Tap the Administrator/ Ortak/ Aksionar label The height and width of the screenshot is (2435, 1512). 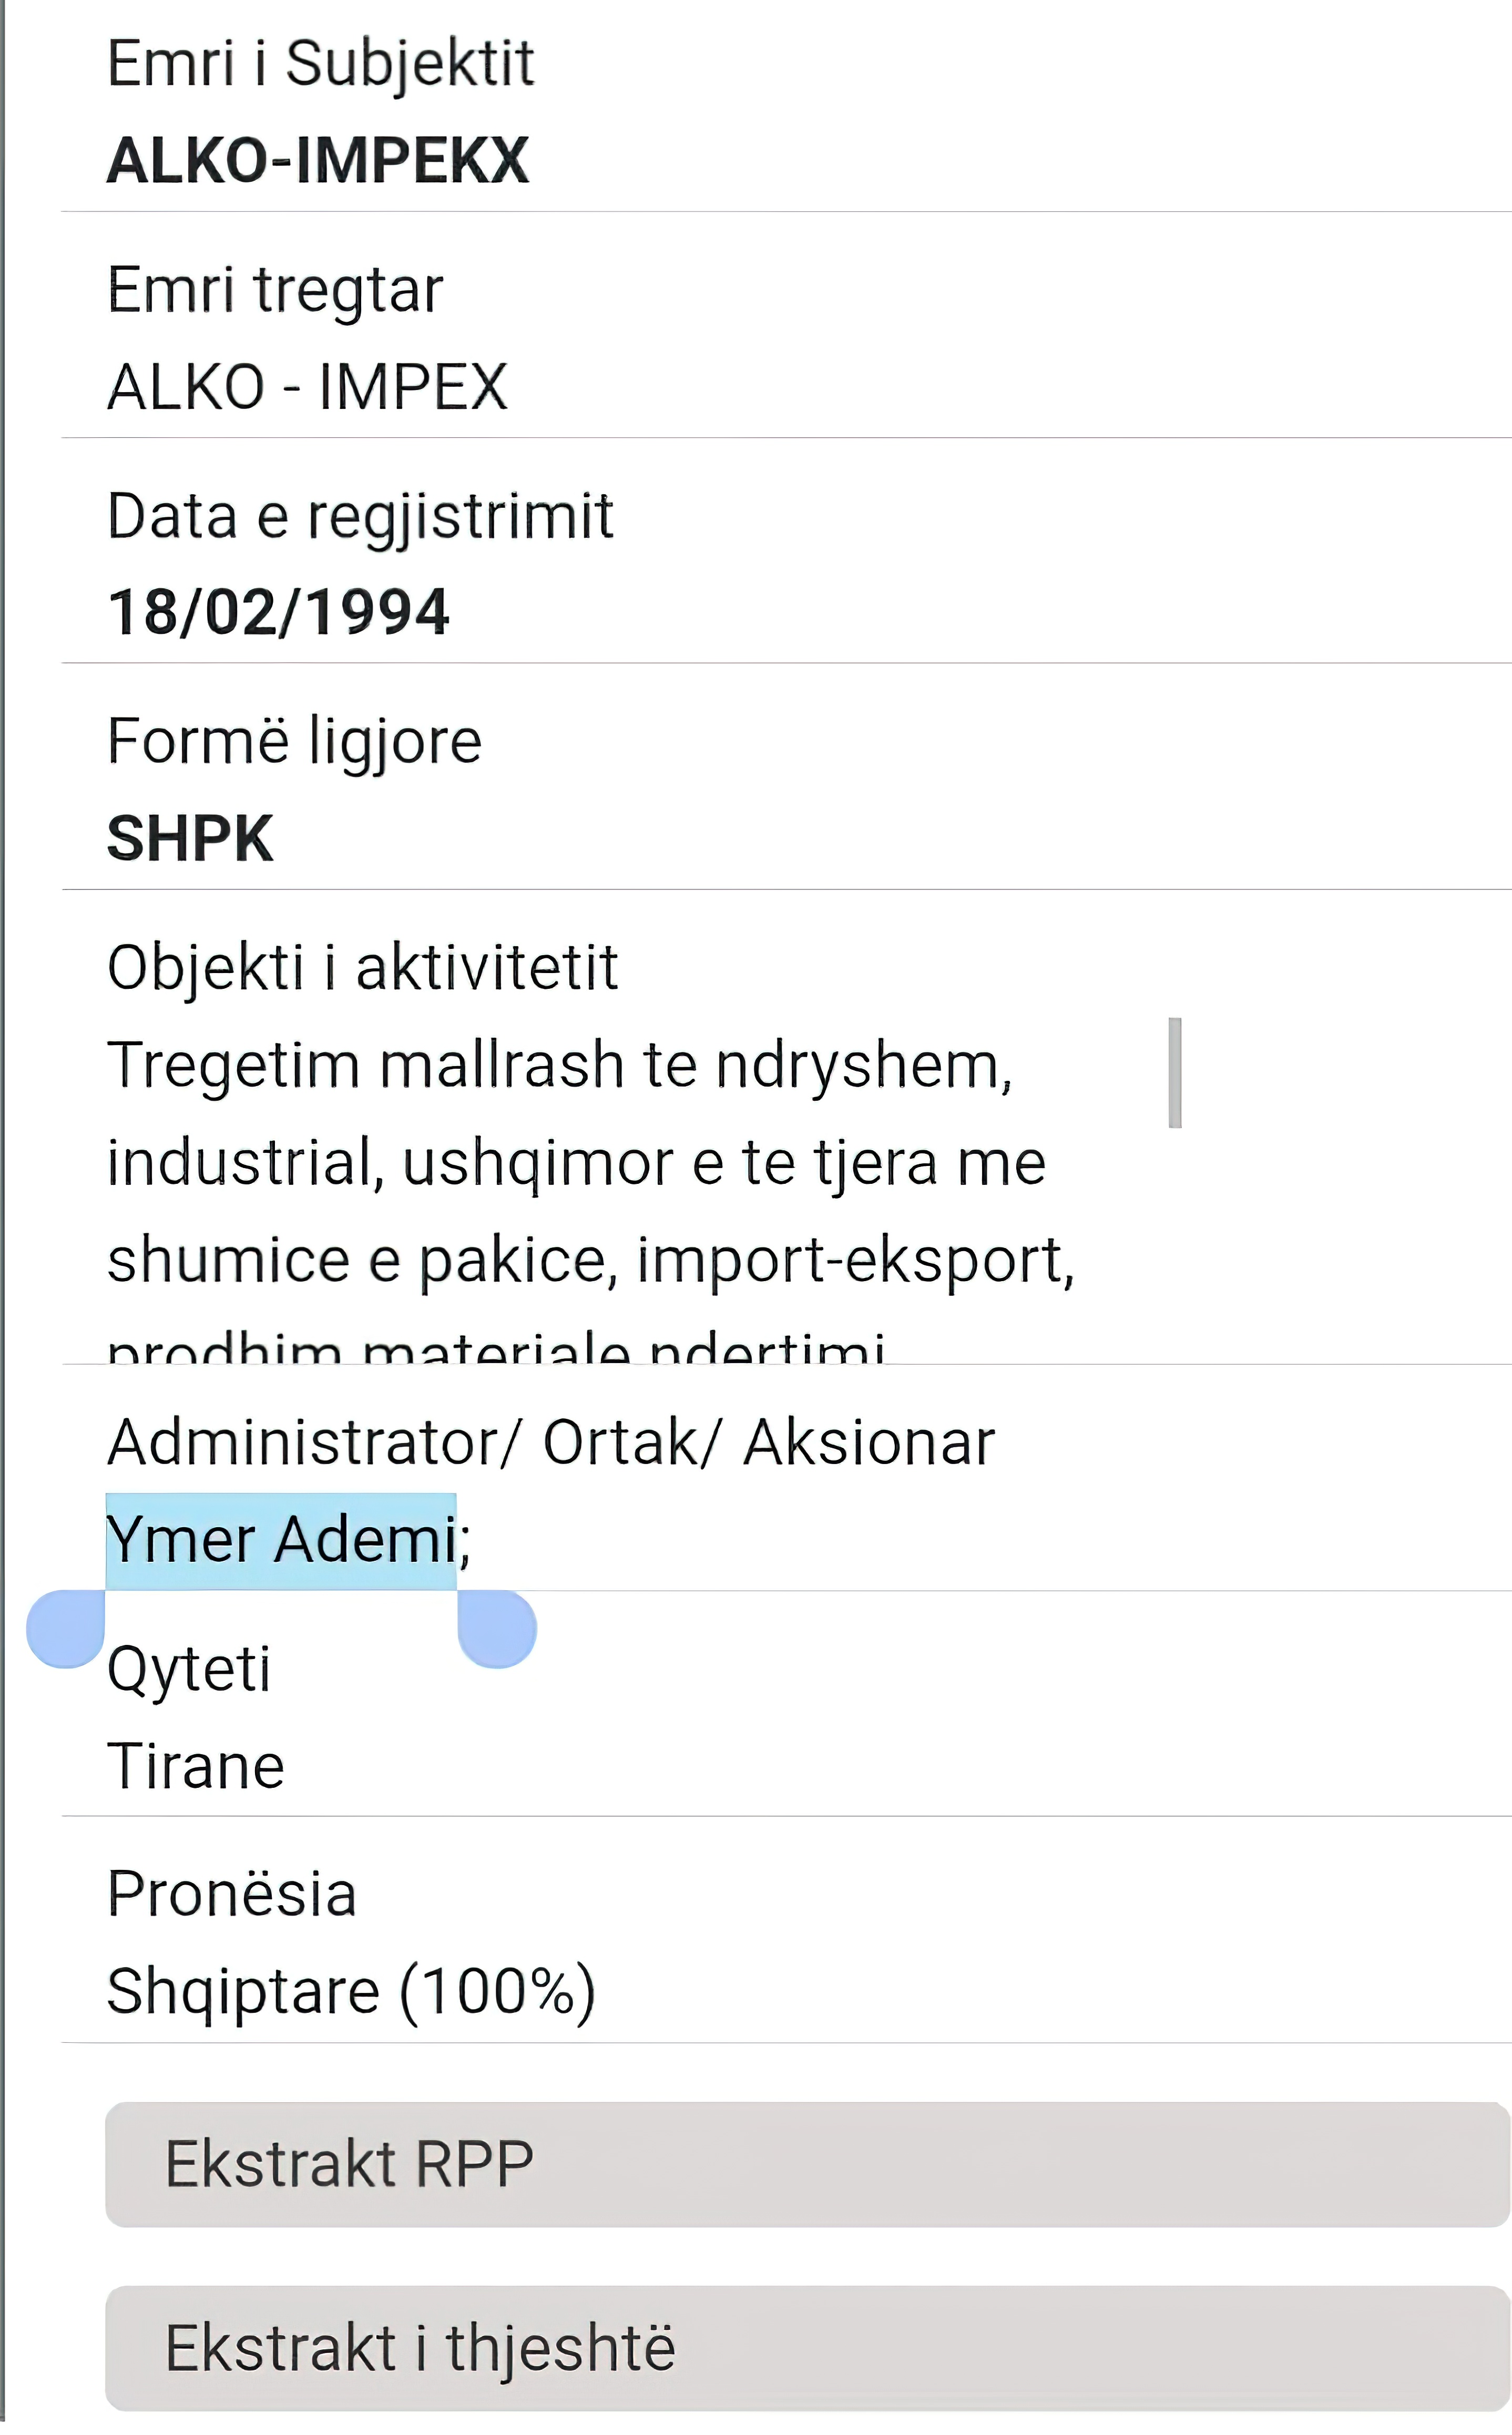(551, 1442)
